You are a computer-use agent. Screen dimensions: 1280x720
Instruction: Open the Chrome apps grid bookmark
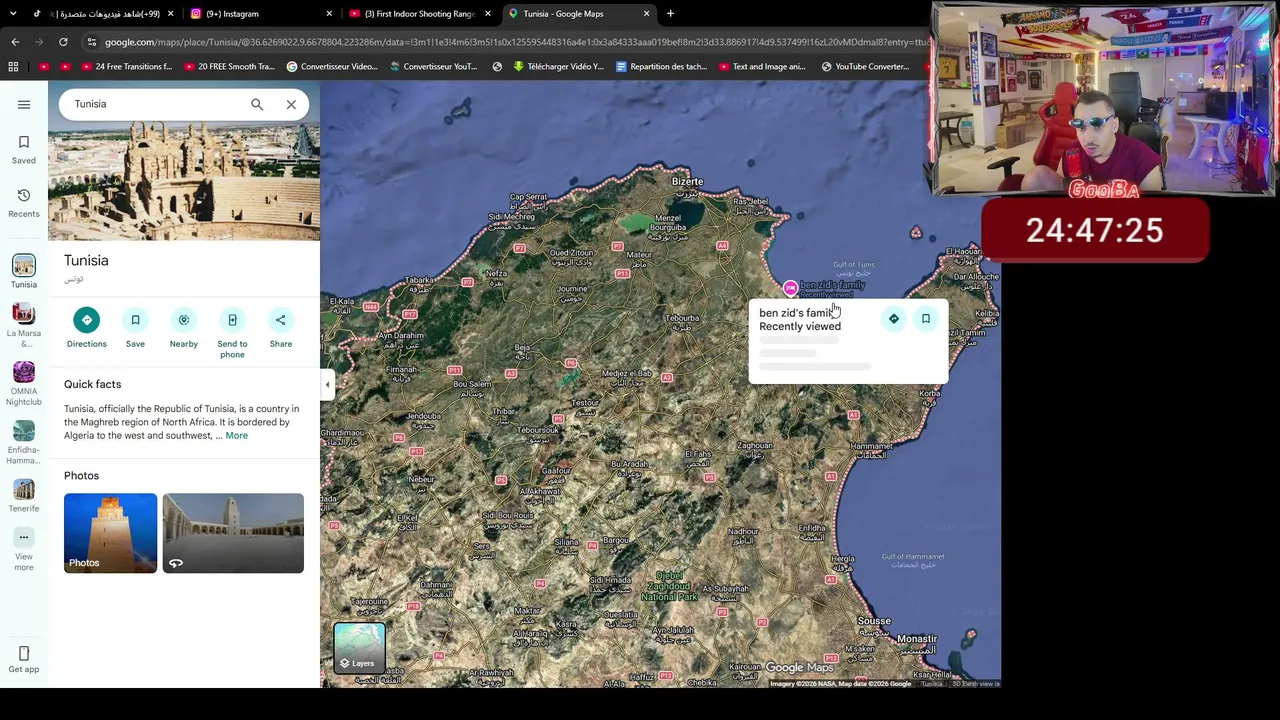(13, 67)
